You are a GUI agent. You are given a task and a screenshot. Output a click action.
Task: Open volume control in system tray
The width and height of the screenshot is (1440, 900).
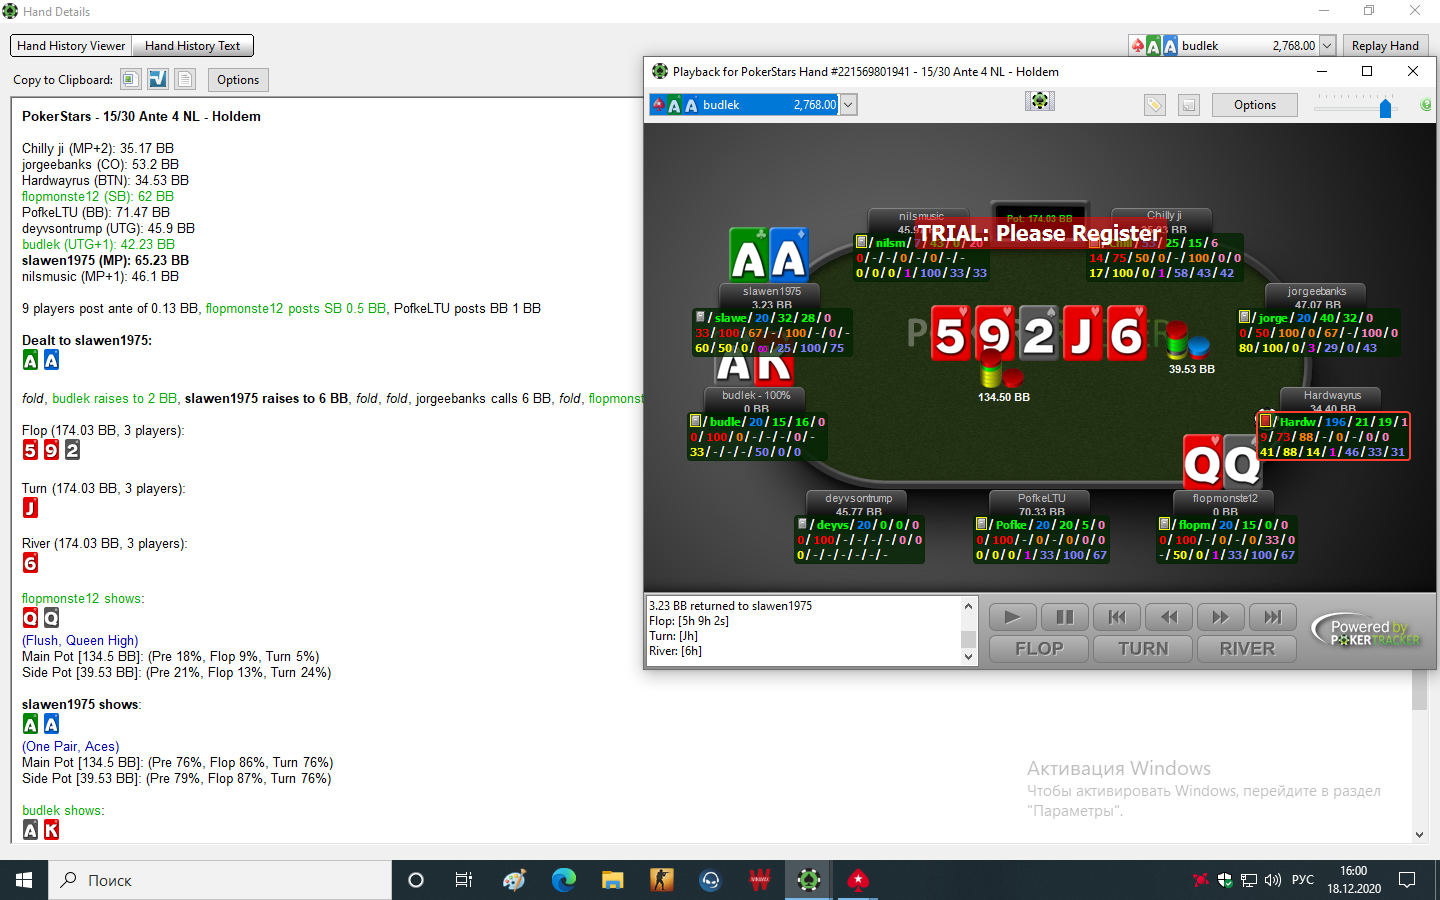(1272, 880)
